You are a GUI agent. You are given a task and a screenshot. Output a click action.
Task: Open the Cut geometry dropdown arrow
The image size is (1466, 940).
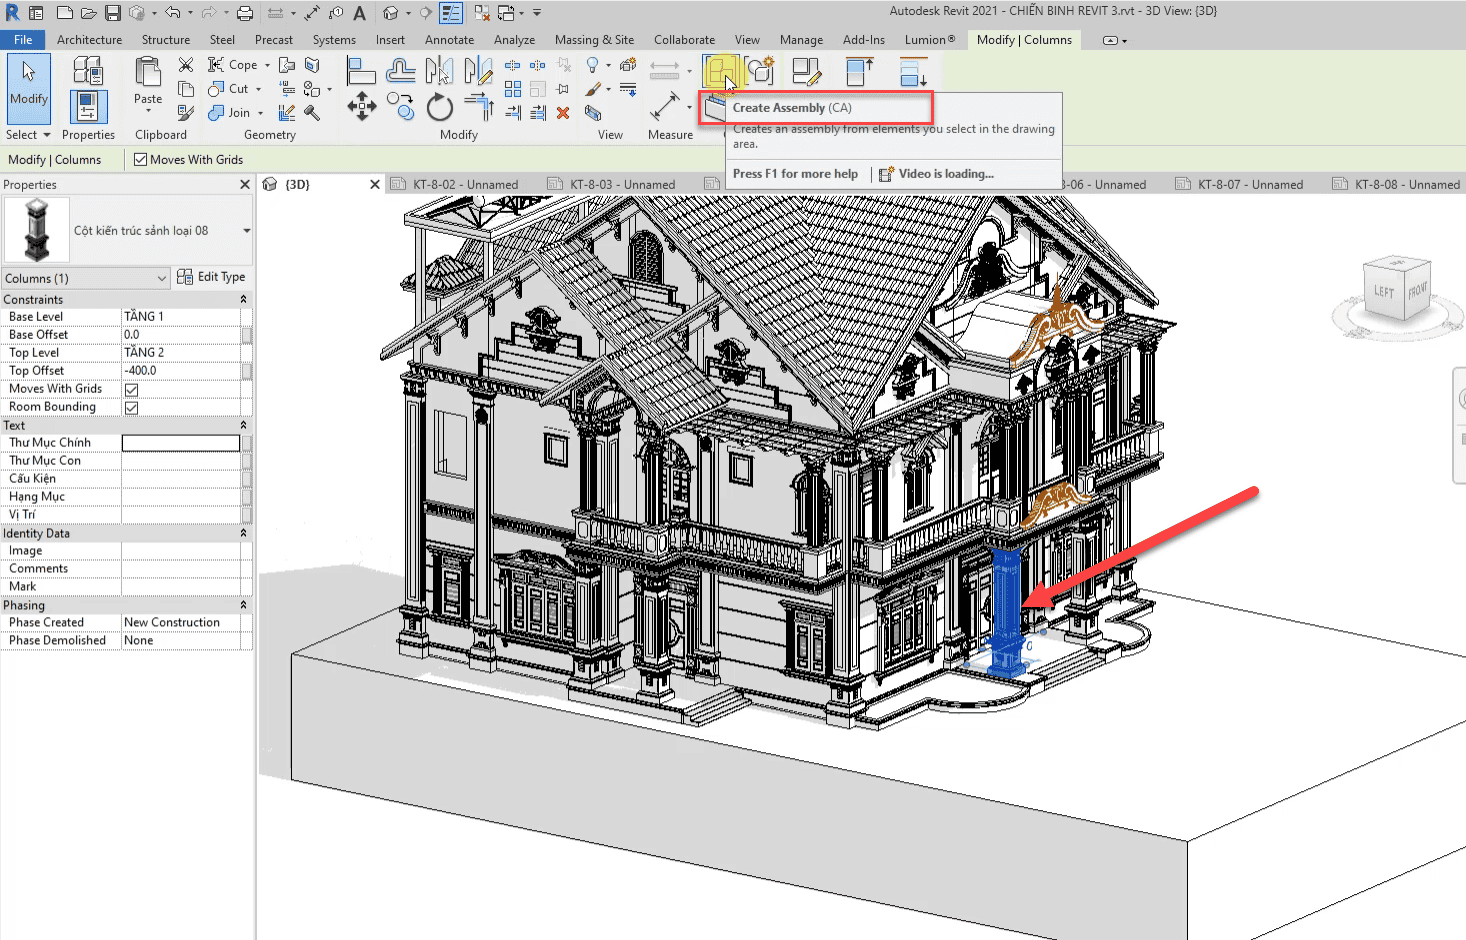tap(258, 89)
